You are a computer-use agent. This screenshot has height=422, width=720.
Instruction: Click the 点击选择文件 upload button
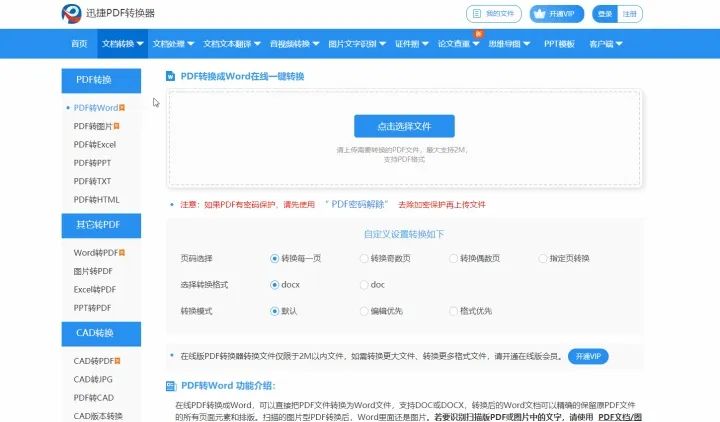click(x=404, y=126)
